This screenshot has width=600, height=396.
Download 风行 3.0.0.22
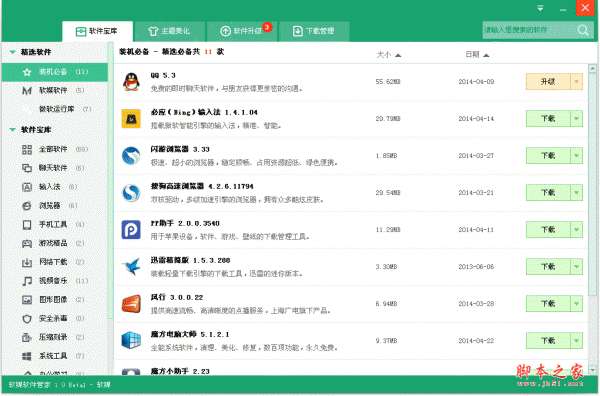pos(548,304)
